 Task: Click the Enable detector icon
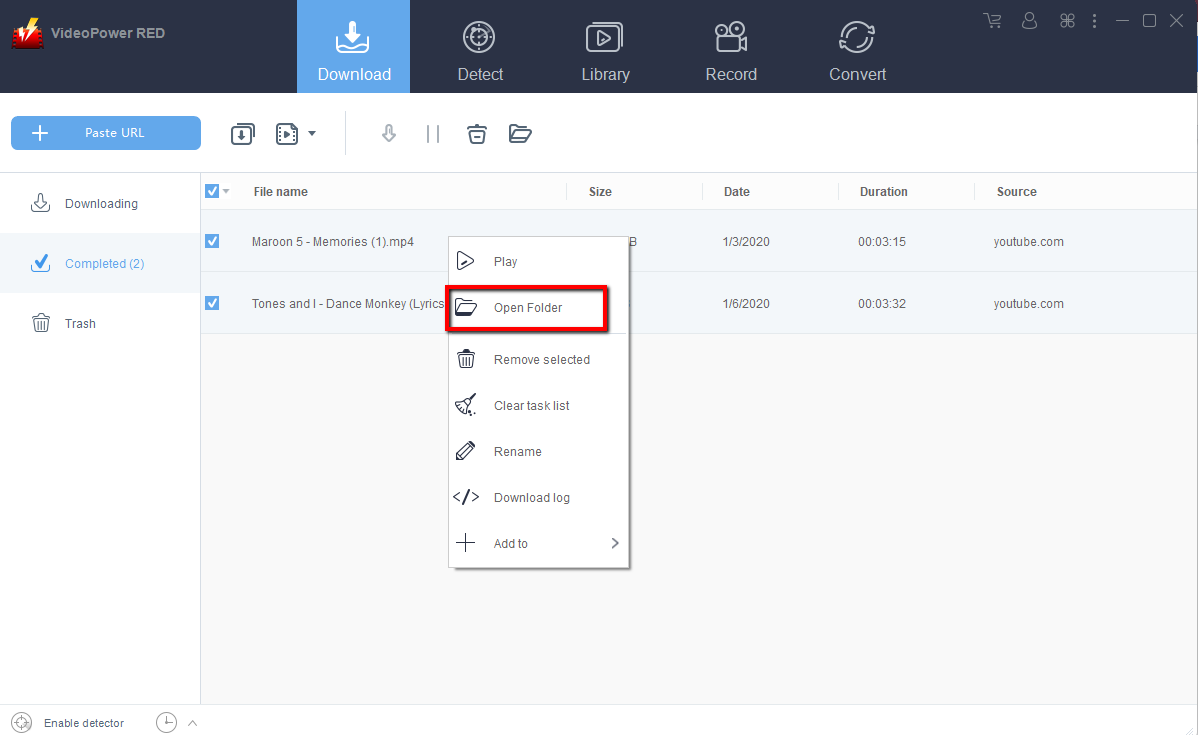pyautogui.click(x=22, y=723)
